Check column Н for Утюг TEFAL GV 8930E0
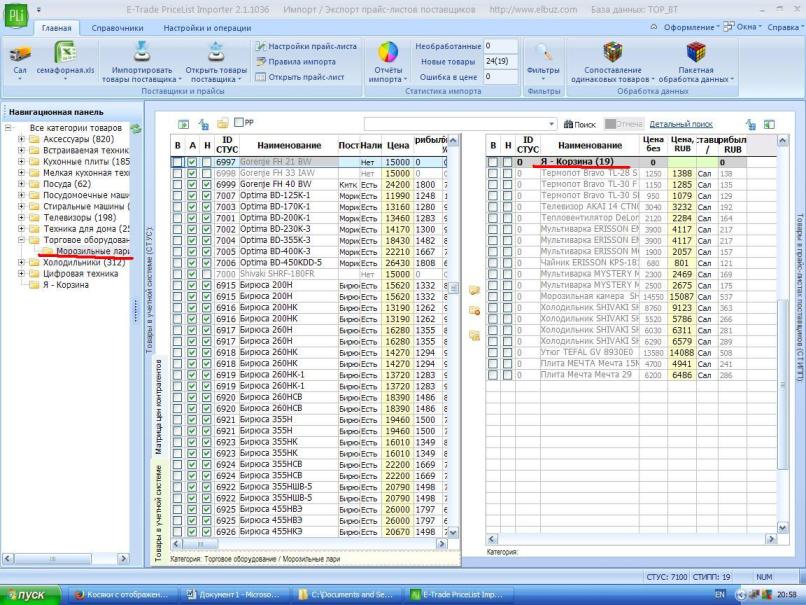The width and height of the screenshot is (806, 605). pos(507,353)
